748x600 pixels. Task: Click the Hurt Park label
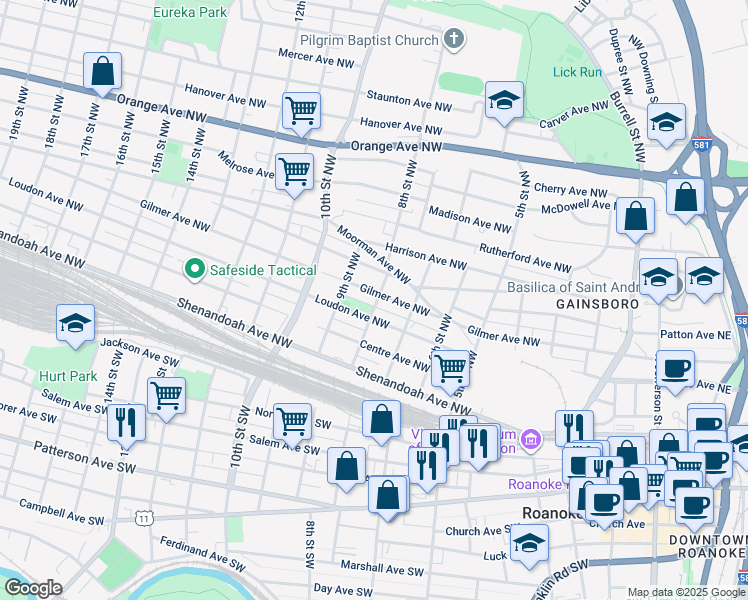[x=68, y=376]
